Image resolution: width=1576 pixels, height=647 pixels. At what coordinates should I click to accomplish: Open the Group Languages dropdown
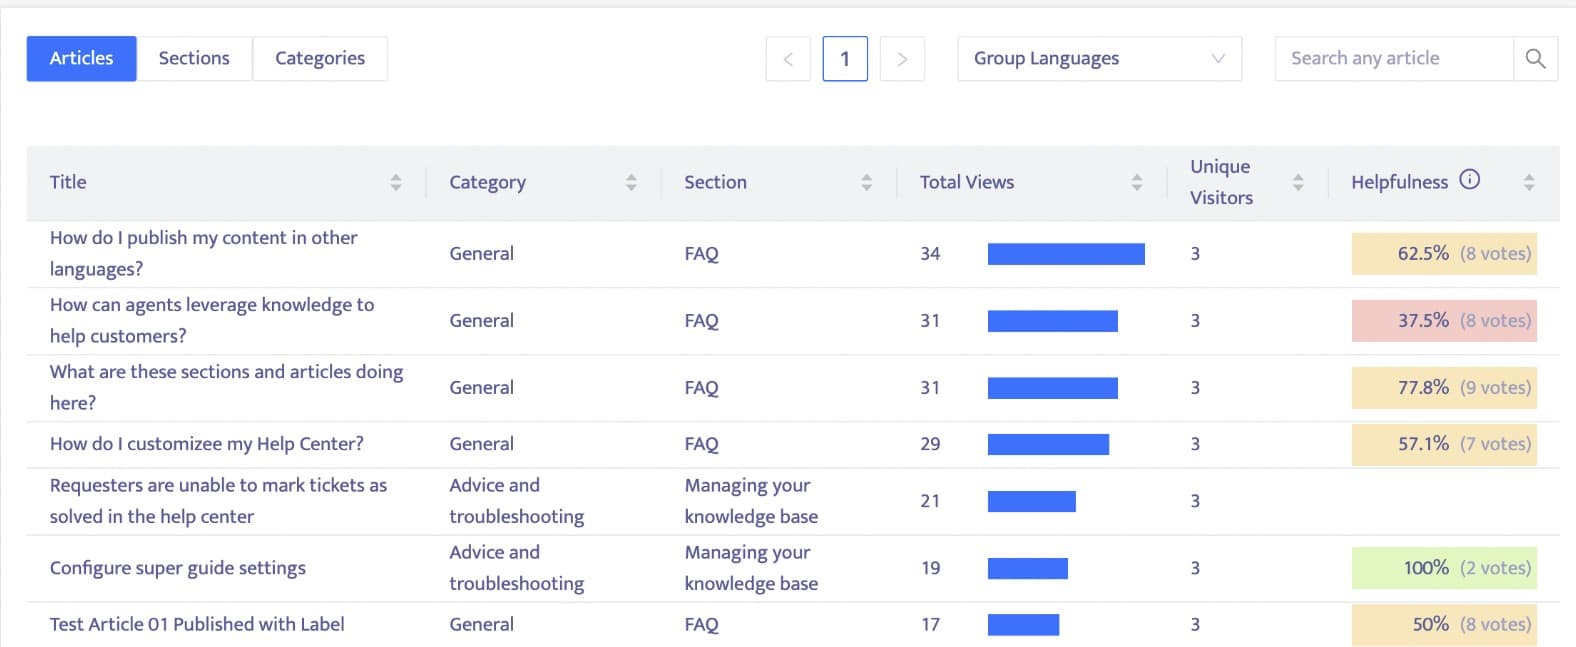pyautogui.click(x=1099, y=59)
